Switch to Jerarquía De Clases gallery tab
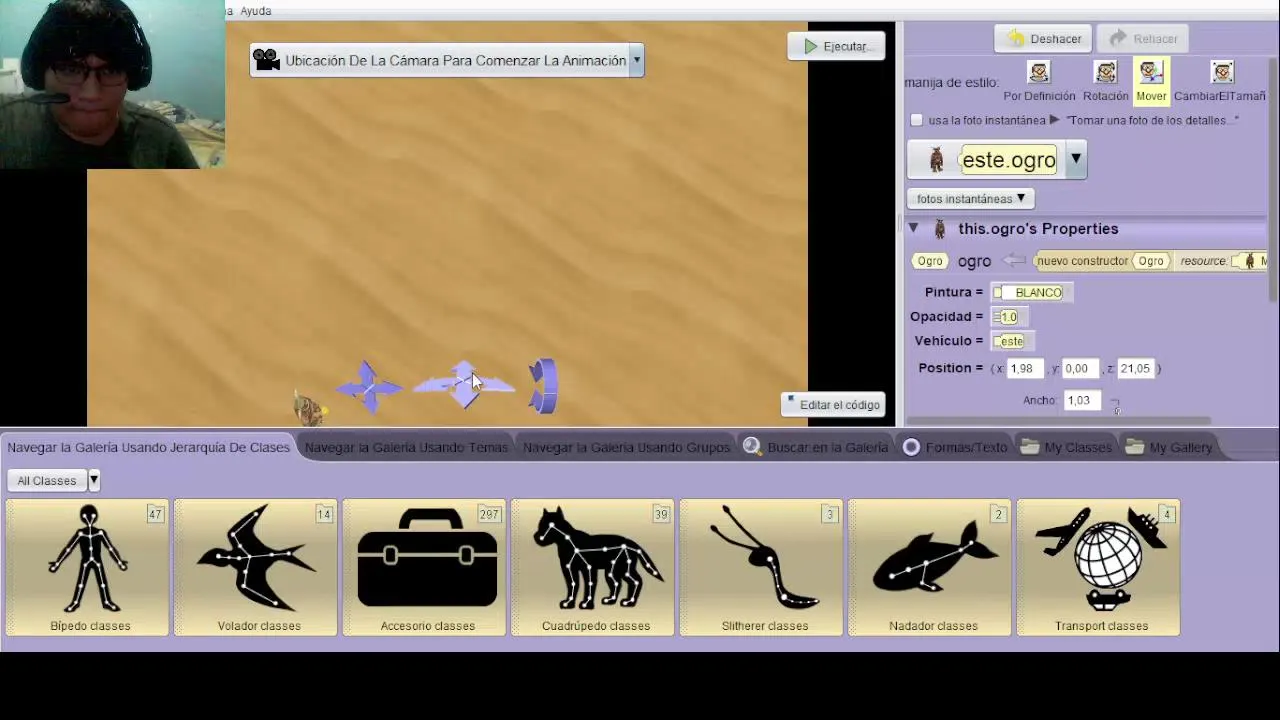 tap(148, 447)
